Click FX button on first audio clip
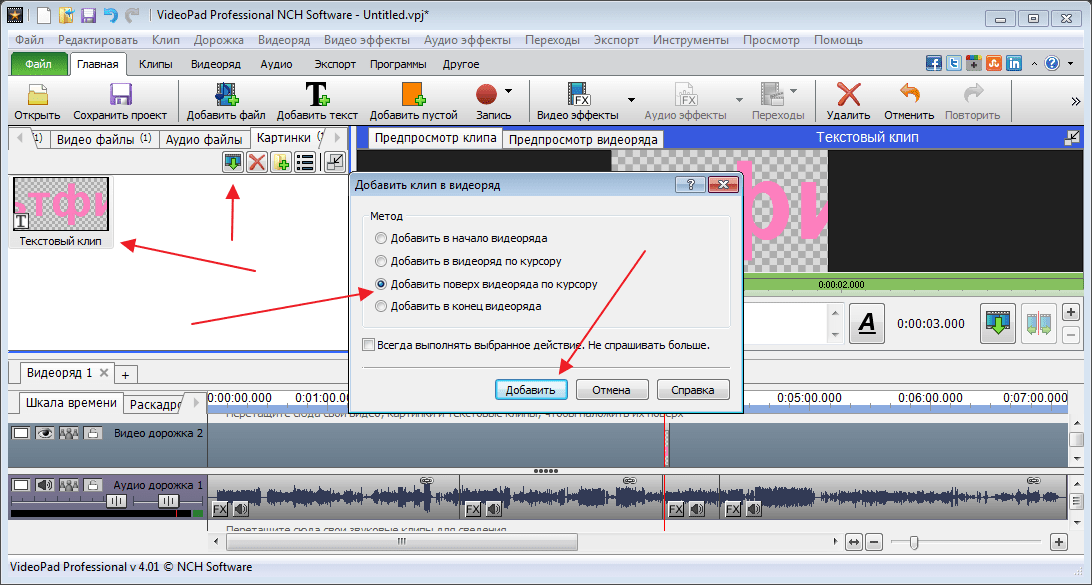Screen dimensions: 1092x585 point(219,510)
